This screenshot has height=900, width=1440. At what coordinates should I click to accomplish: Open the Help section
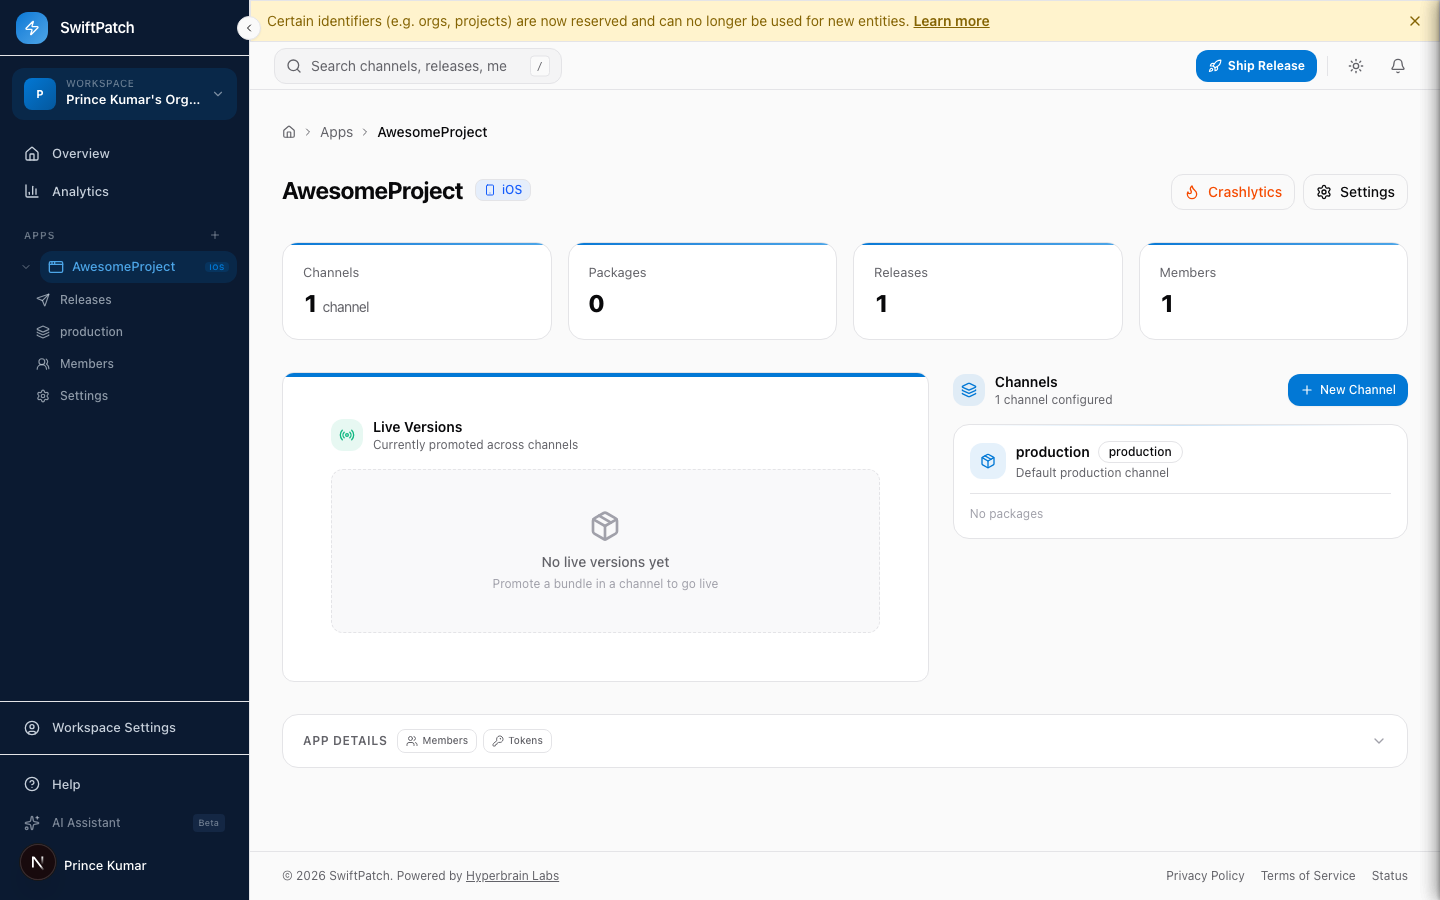tap(64, 784)
